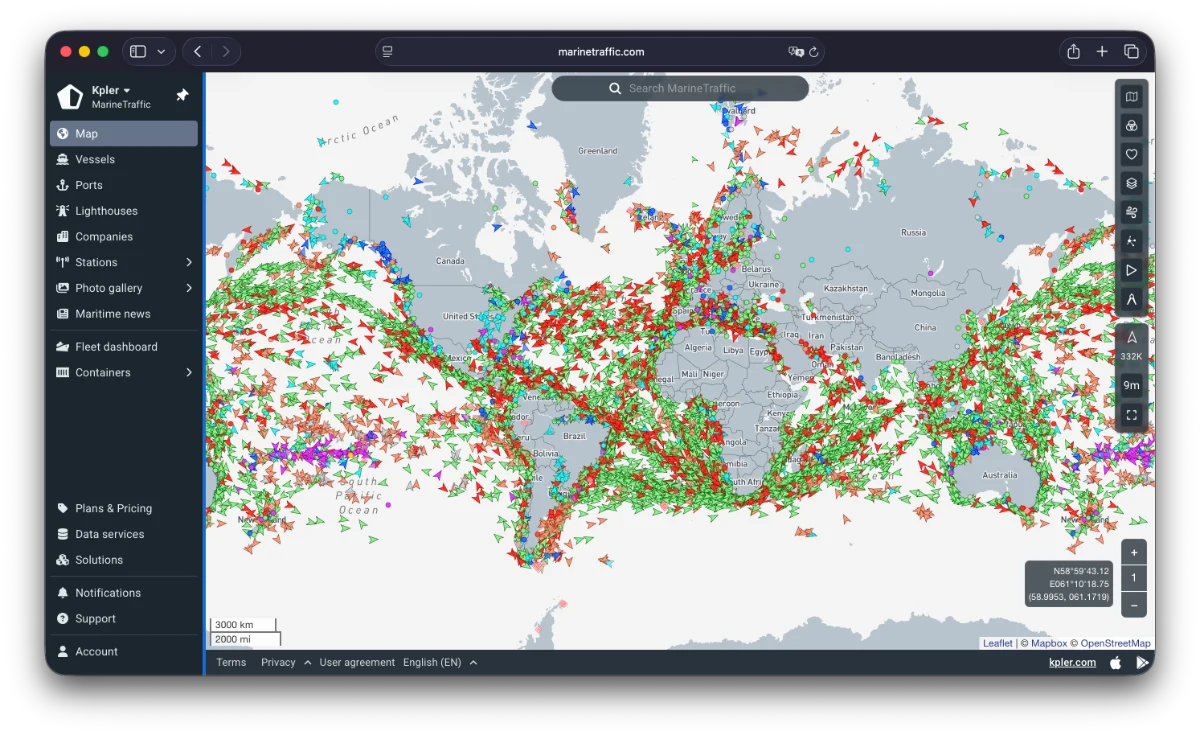Open Vessels in the sidebar

click(95, 159)
